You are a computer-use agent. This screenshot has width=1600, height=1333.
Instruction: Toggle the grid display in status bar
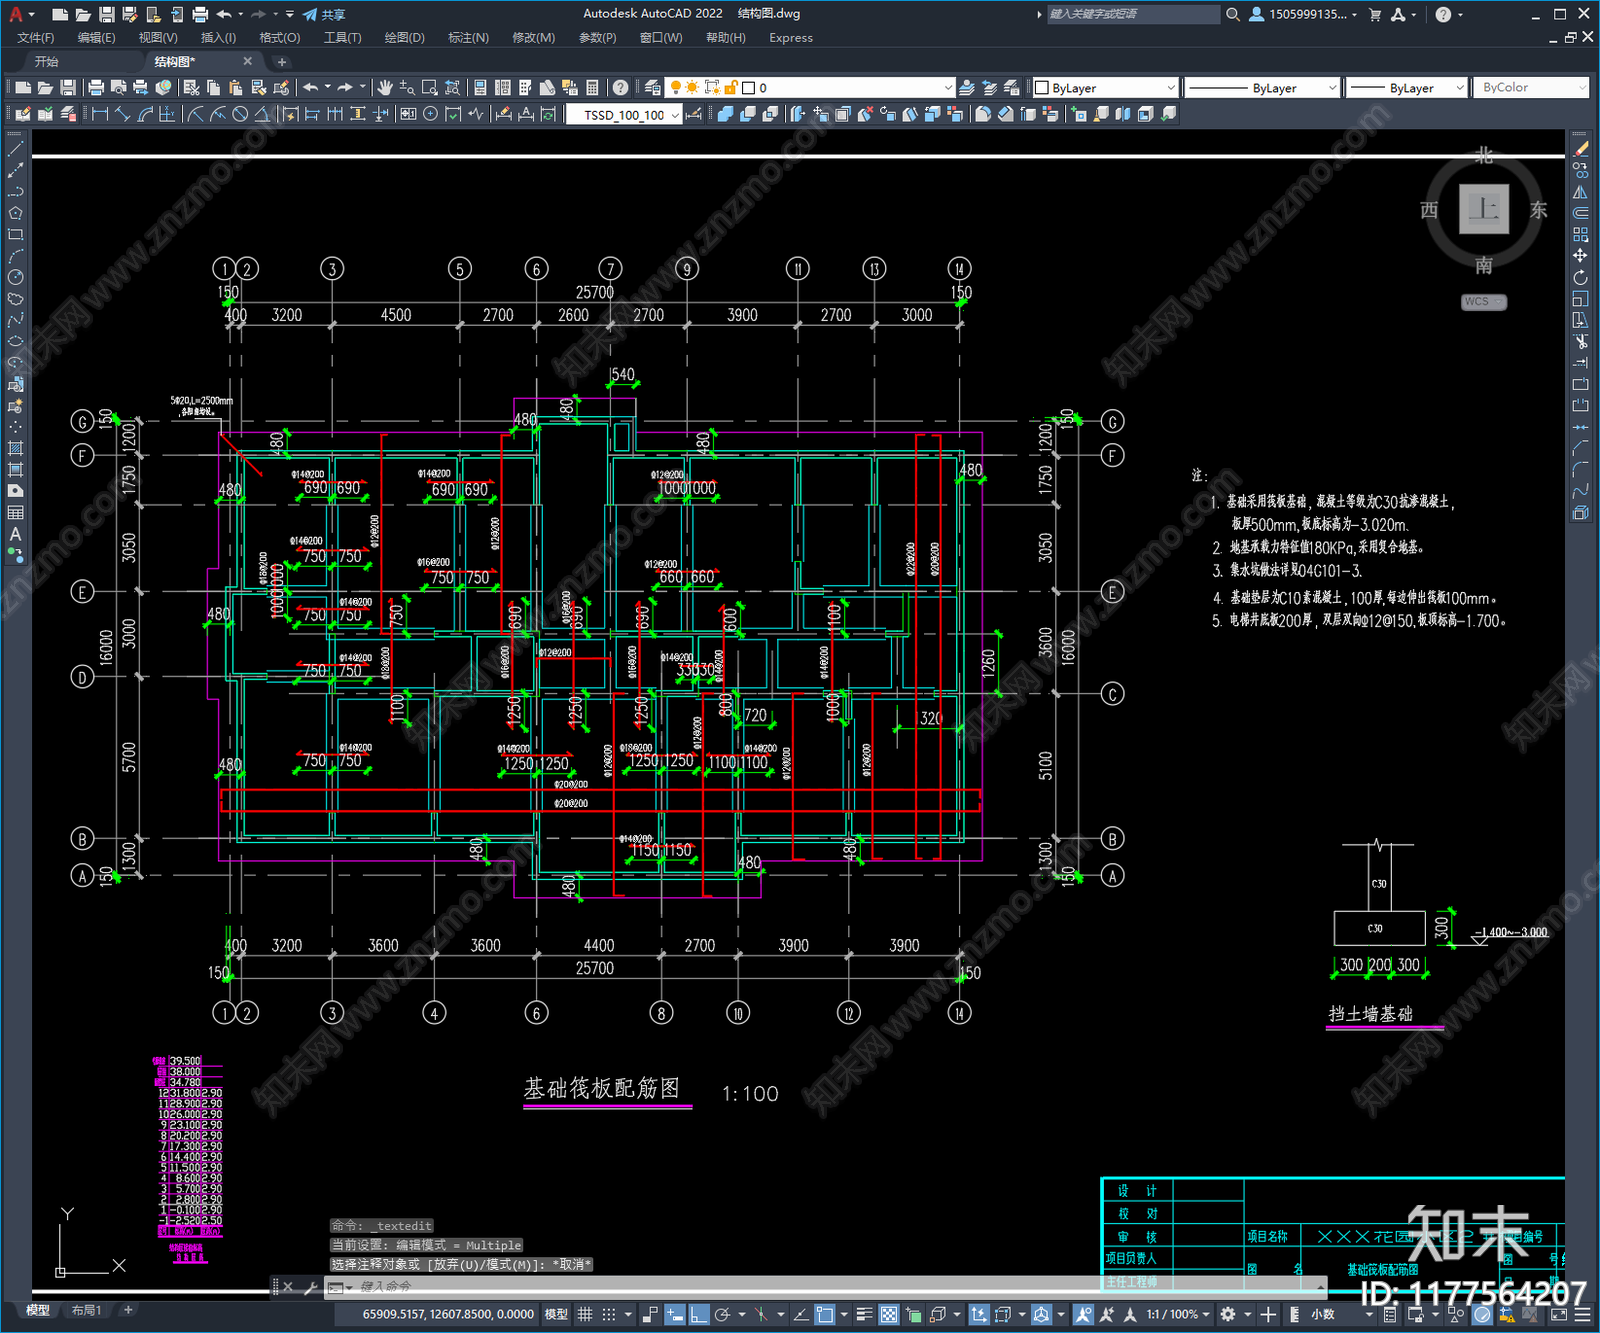tap(585, 1314)
